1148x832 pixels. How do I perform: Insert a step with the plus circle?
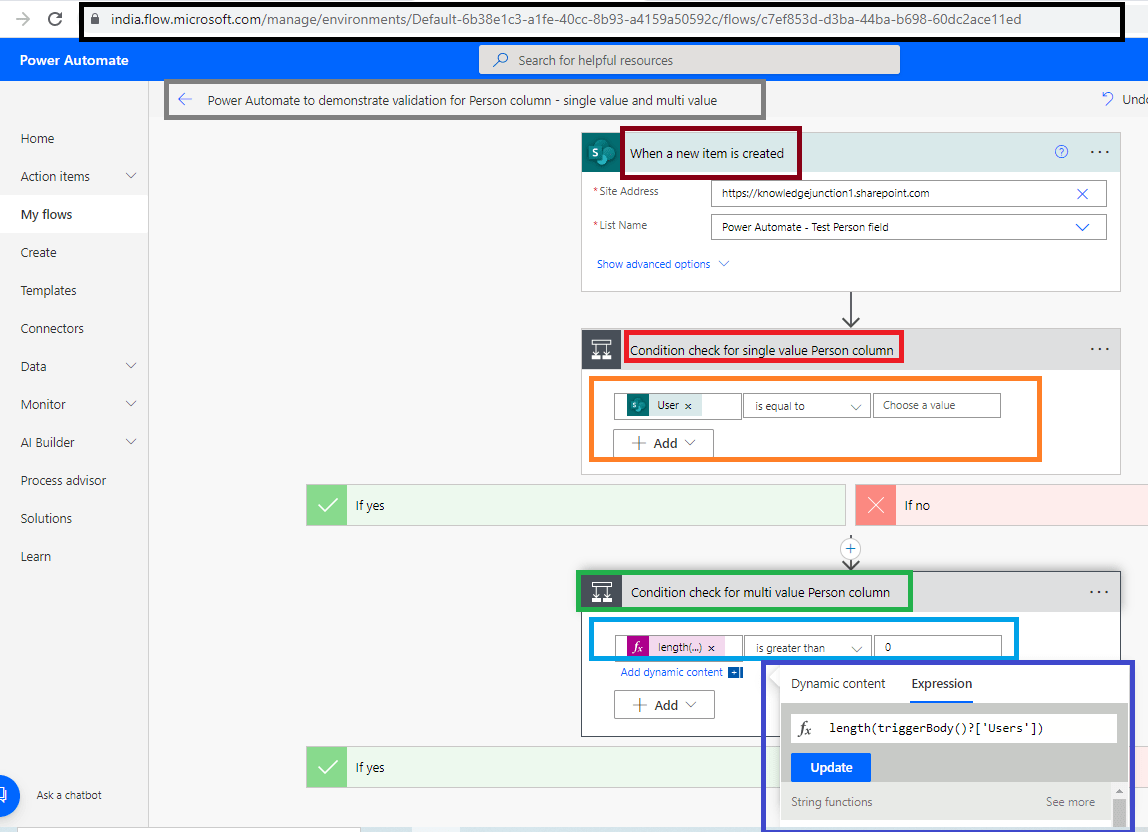[x=850, y=548]
